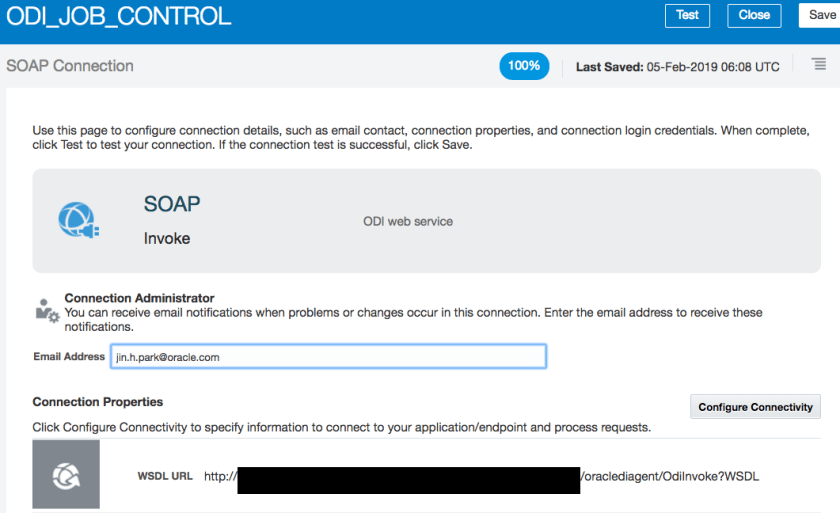Select the SOAP Connection page heading
This screenshot has width=840, height=513.
pyautogui.click(x=70, y=66)
